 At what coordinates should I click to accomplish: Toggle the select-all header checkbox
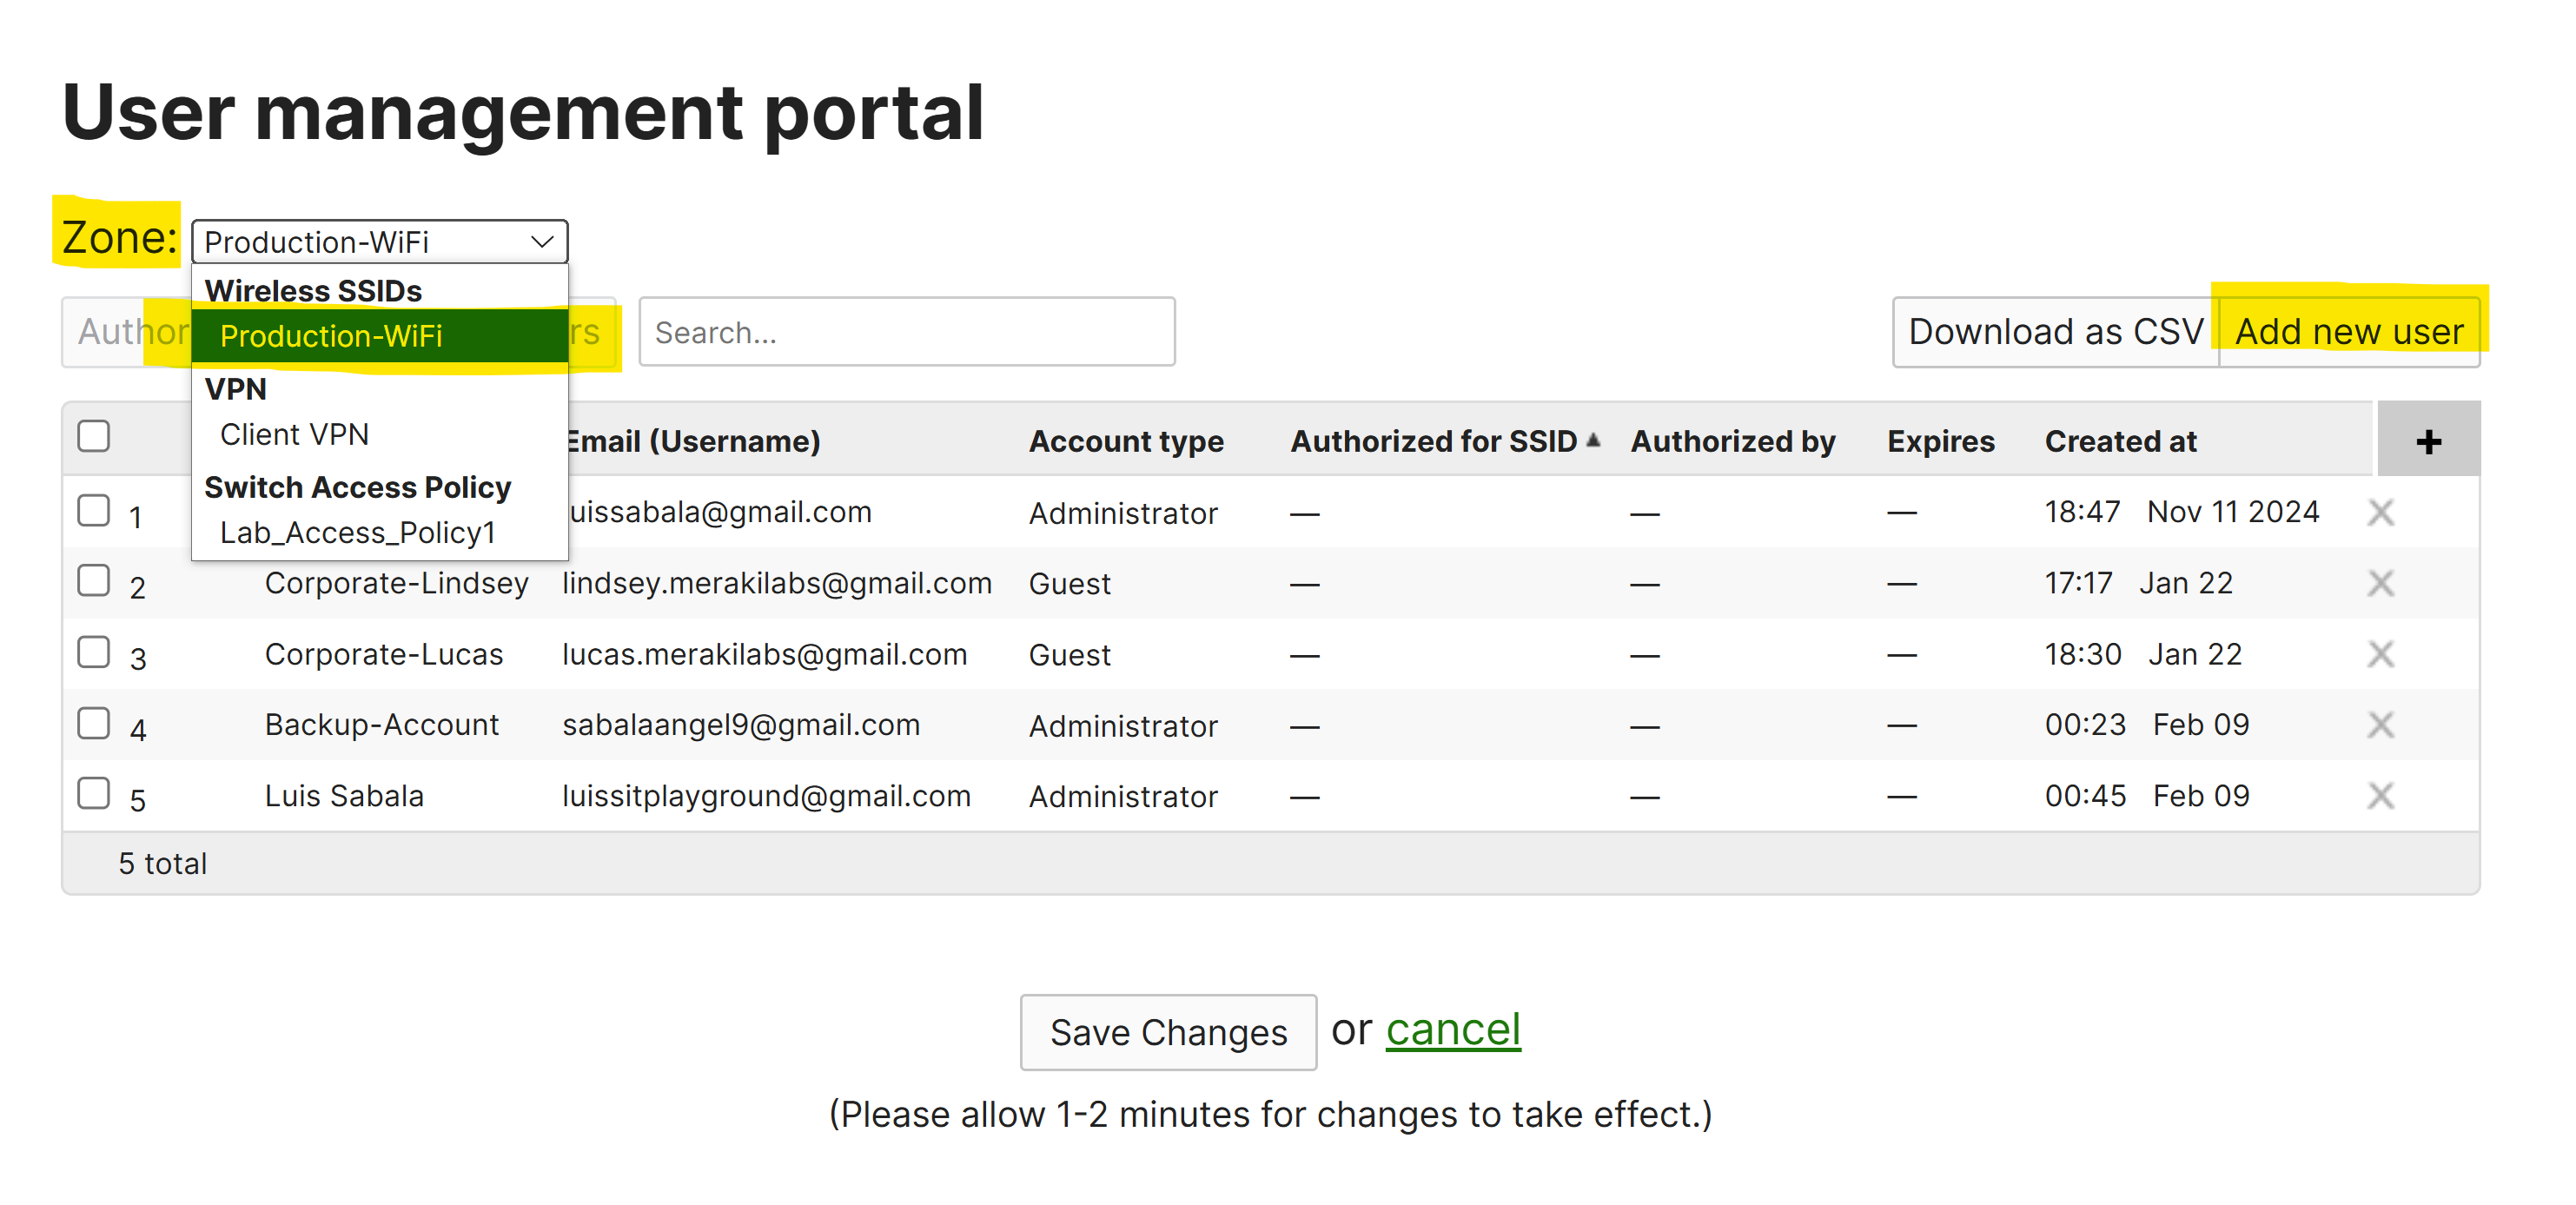click(x=94, y=436)
